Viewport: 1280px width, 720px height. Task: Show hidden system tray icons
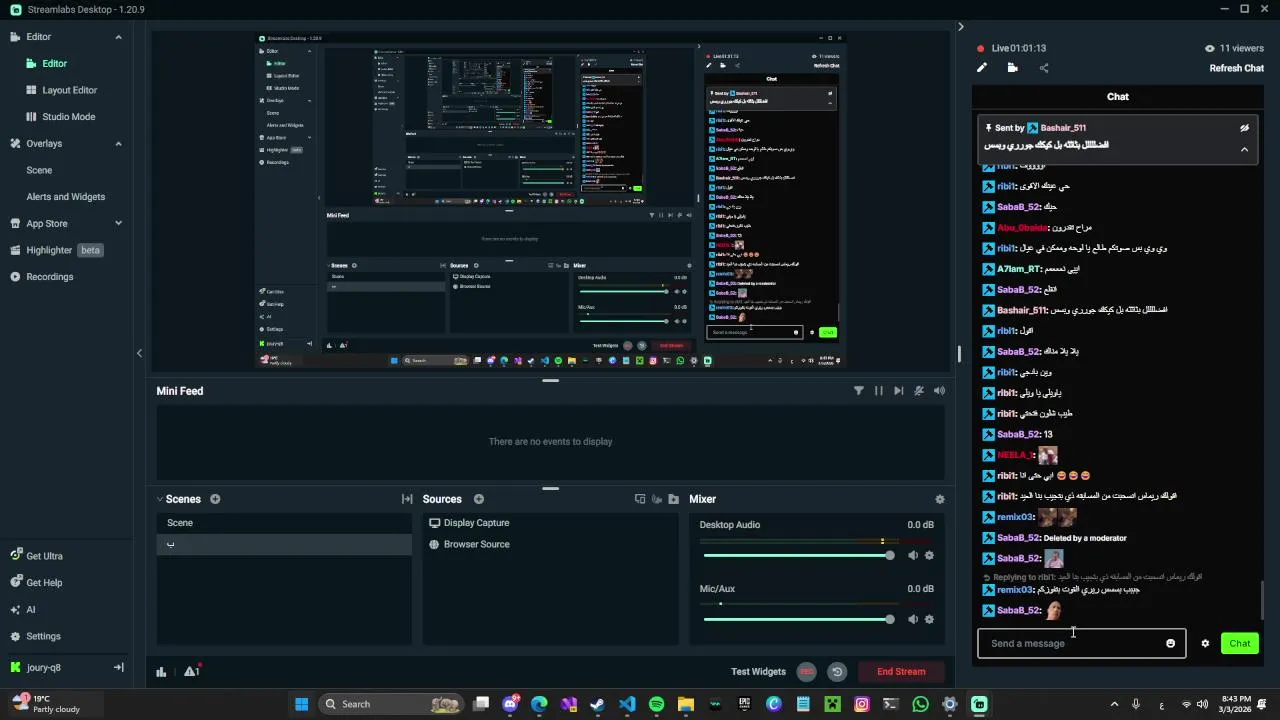[1114, 704]
